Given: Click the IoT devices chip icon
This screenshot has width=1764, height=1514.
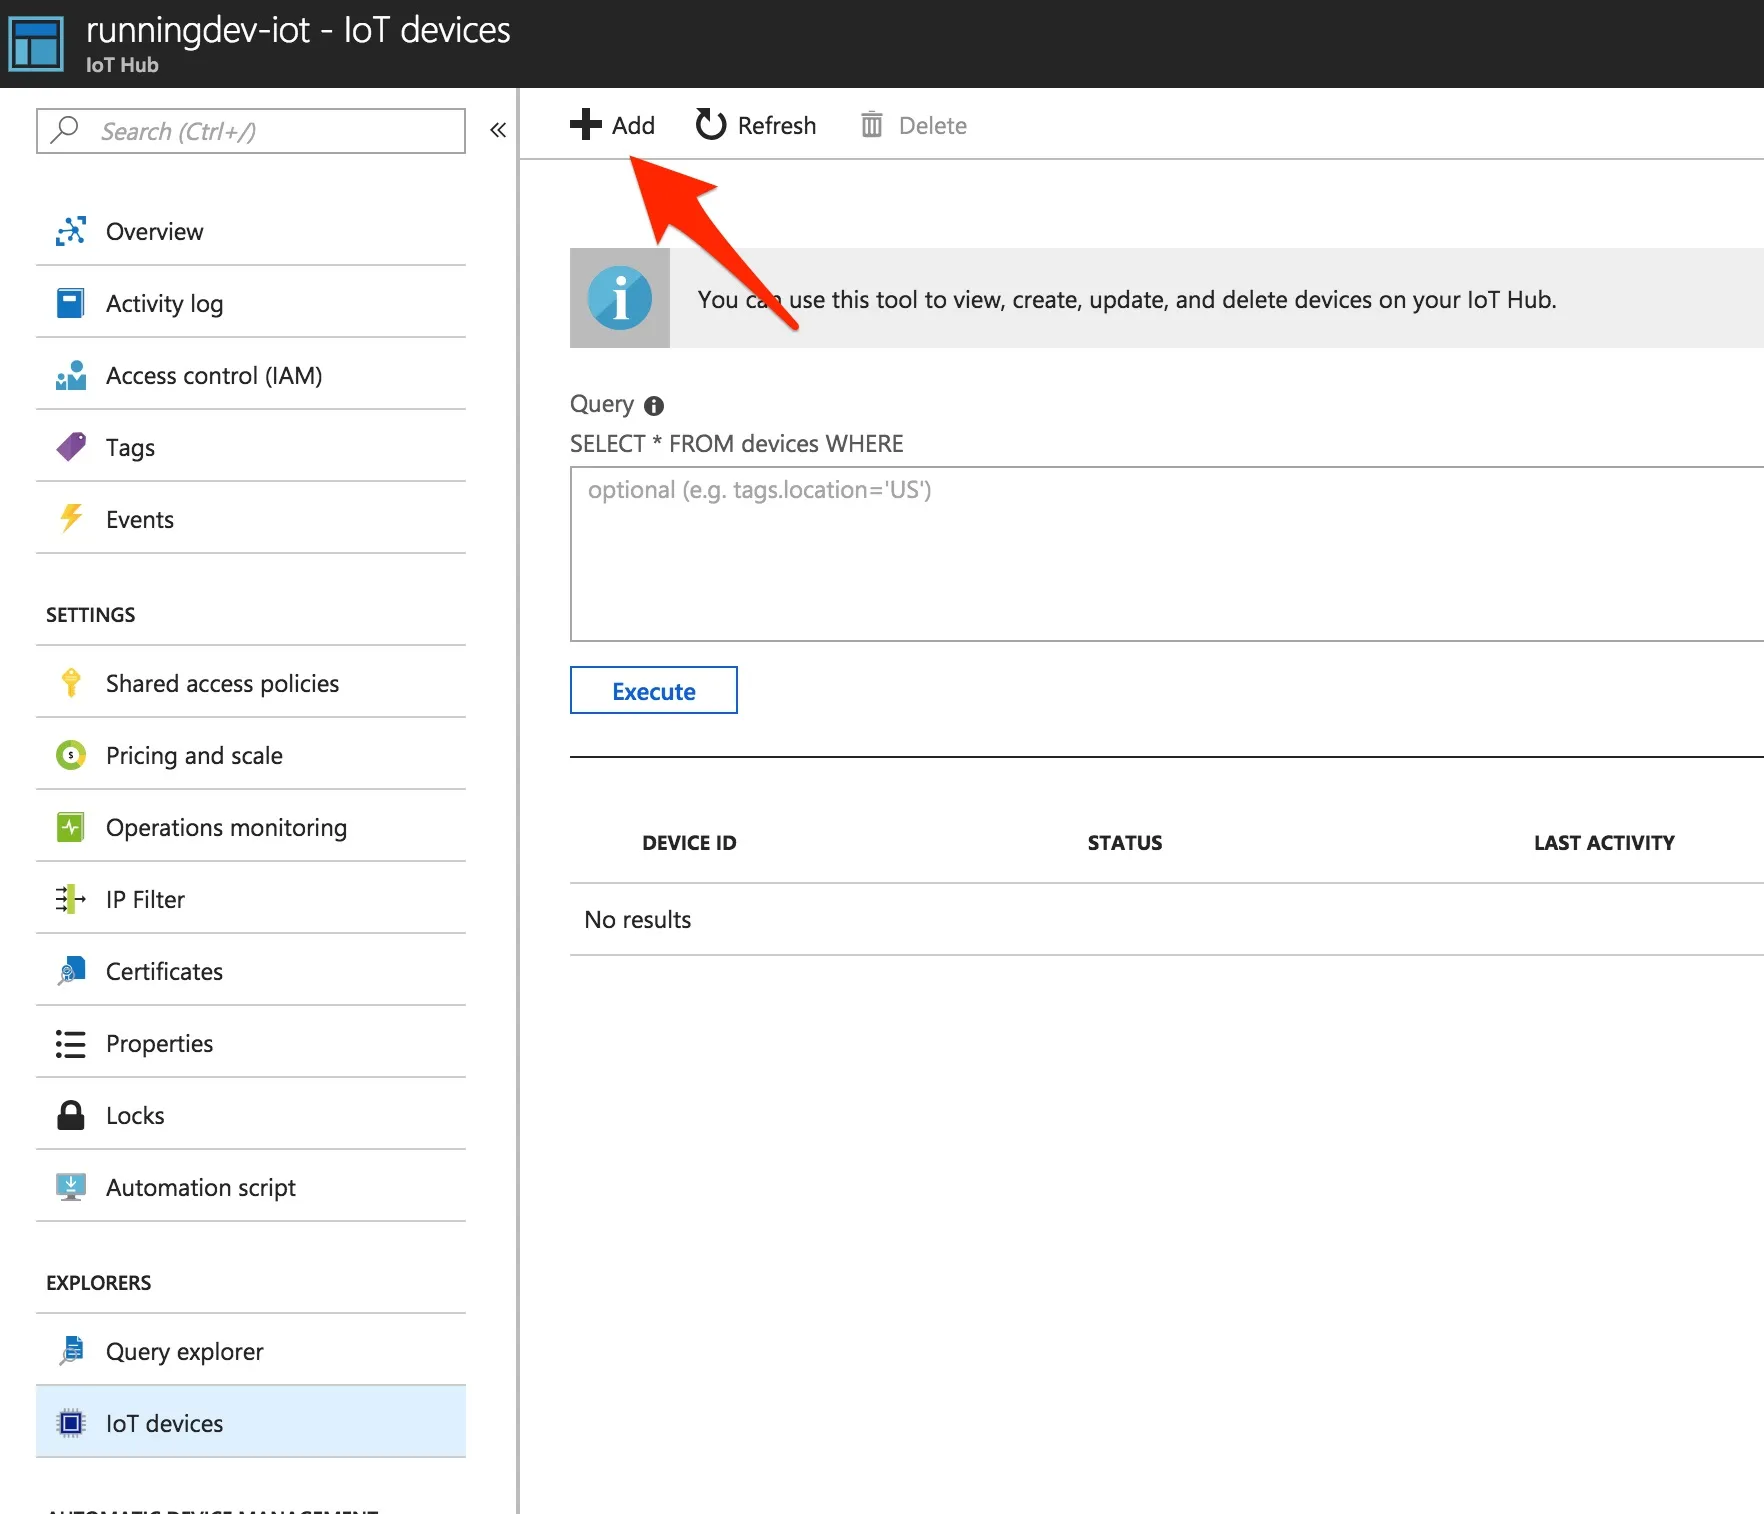Looking at the screenshot, I should (x=71, y=1423).
